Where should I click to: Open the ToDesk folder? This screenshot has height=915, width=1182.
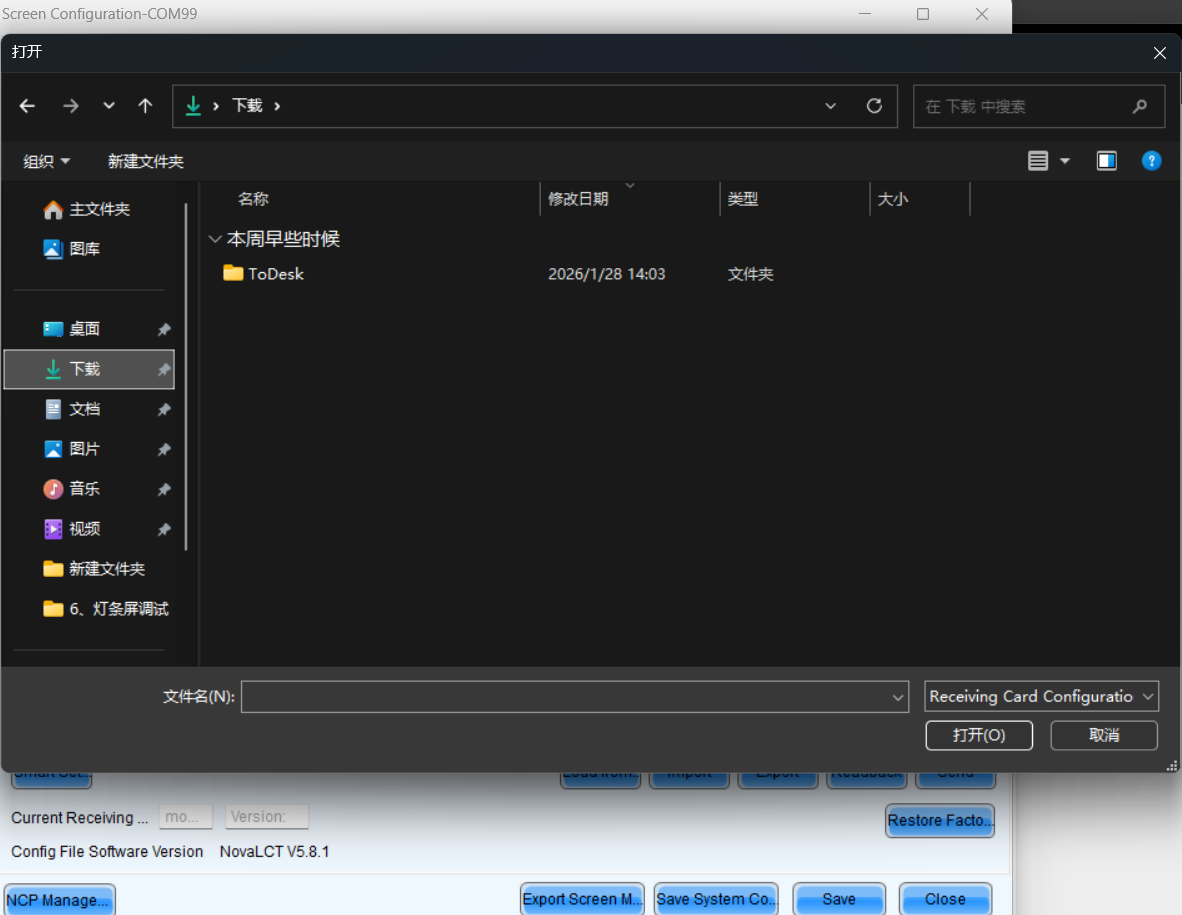coord(275,274)
